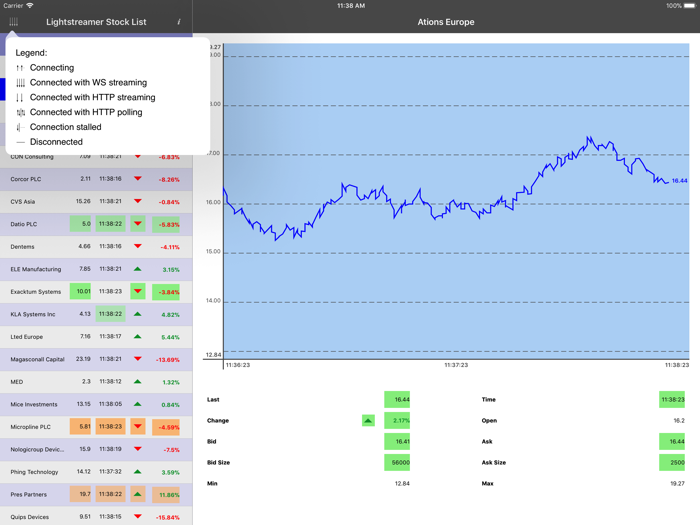Click the Bid Size value 56000 cell
This screenshot has width=700, height=525.
point(397,462)
